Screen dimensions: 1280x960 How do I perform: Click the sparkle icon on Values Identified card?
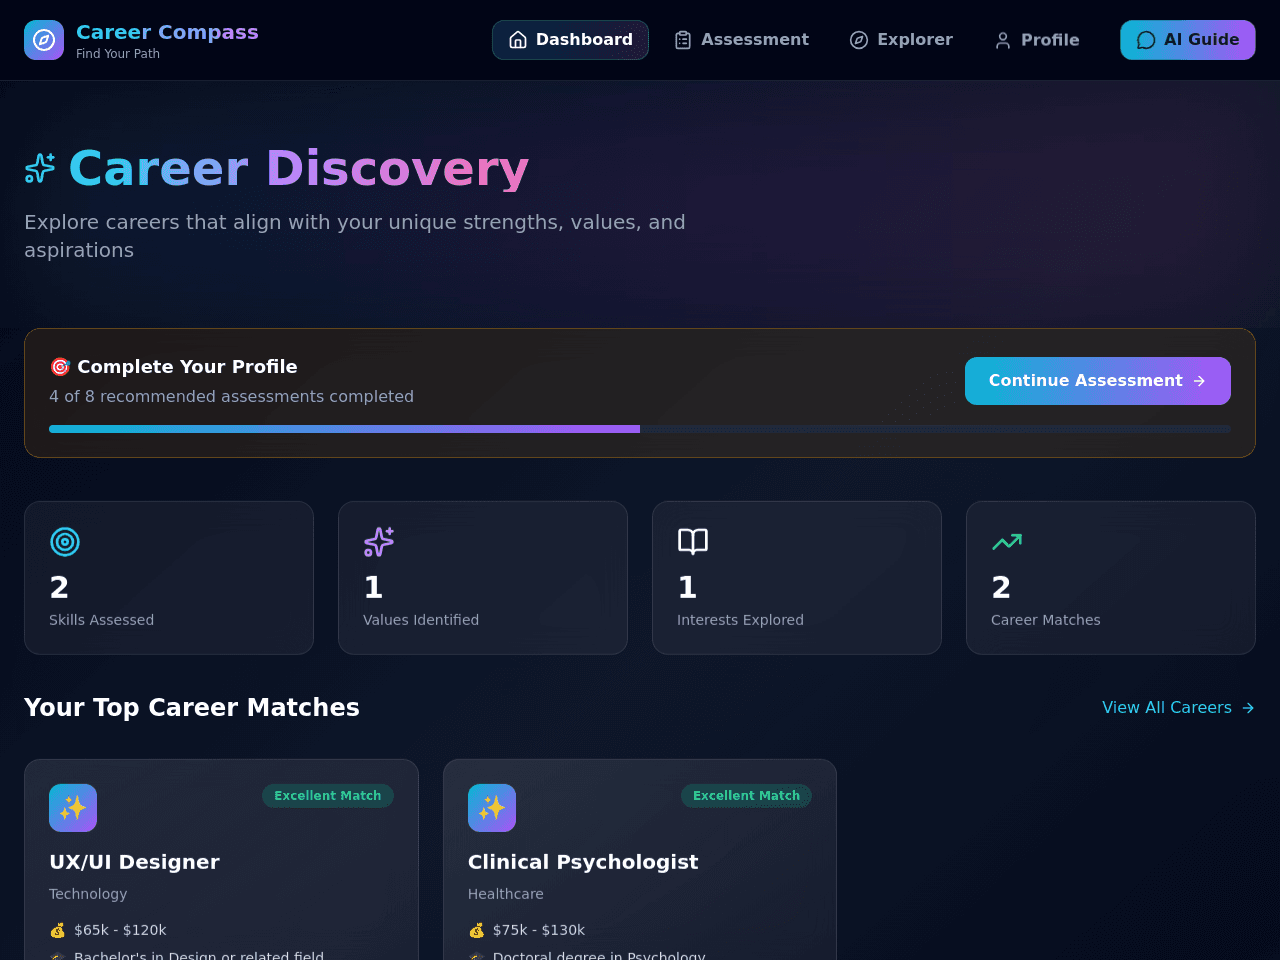click(379, 542)
